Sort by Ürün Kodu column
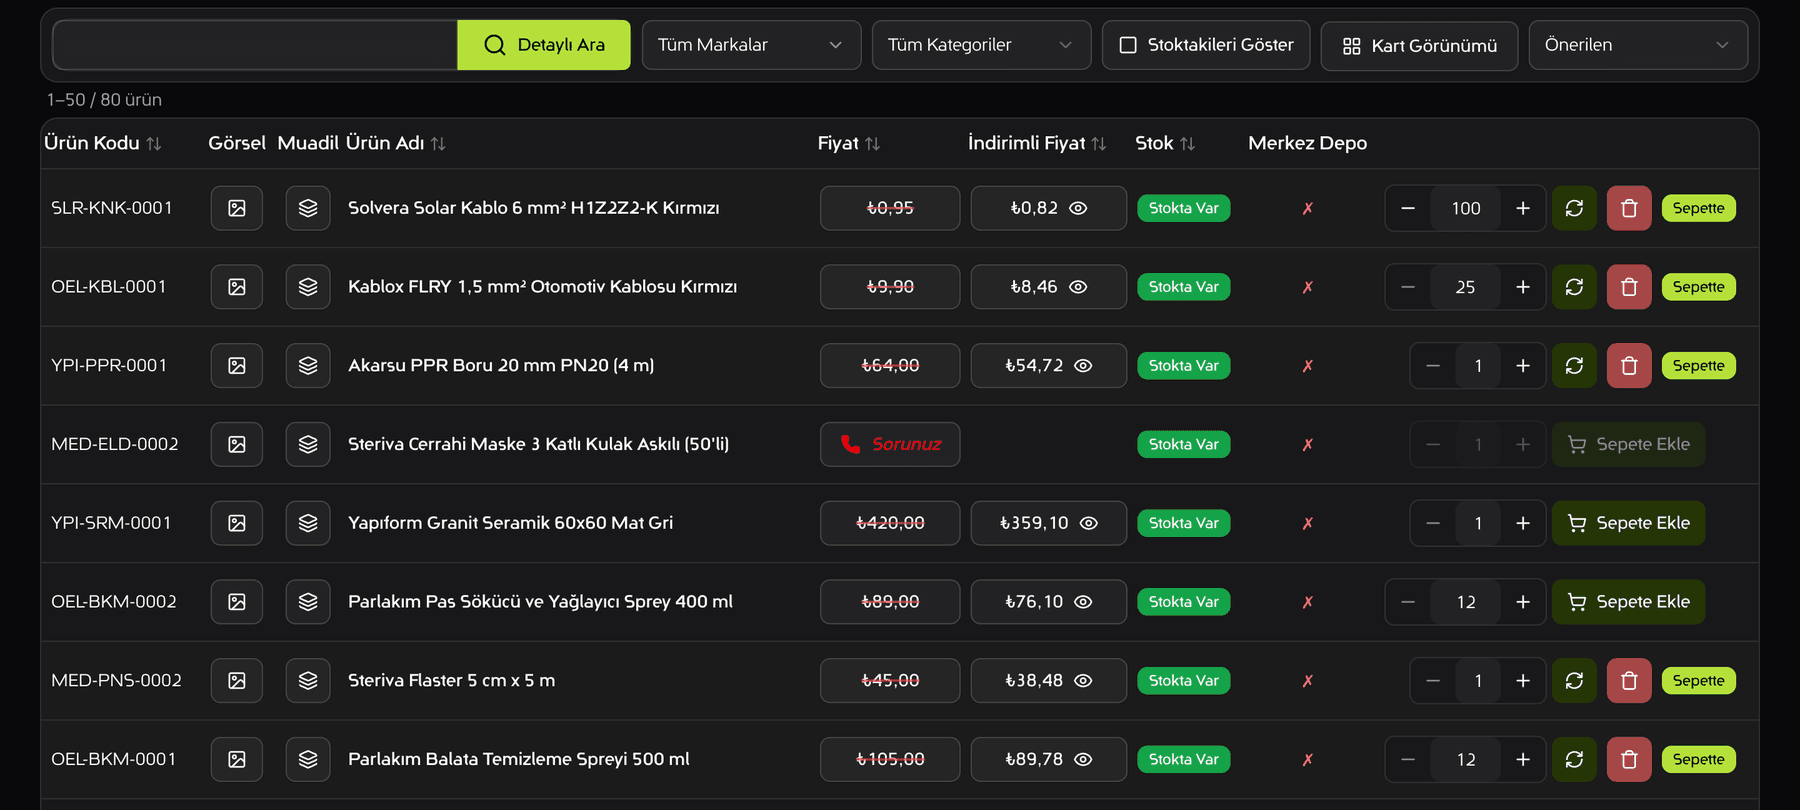The width and height of the screenshot is (1800, 810). tap(102, 143)
